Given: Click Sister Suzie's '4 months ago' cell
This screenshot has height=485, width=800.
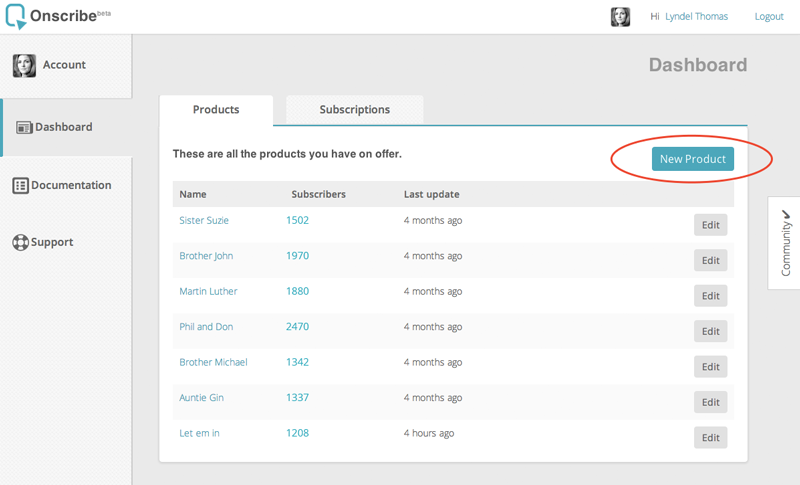Looking at the screenshot, I should coord(433,220).
